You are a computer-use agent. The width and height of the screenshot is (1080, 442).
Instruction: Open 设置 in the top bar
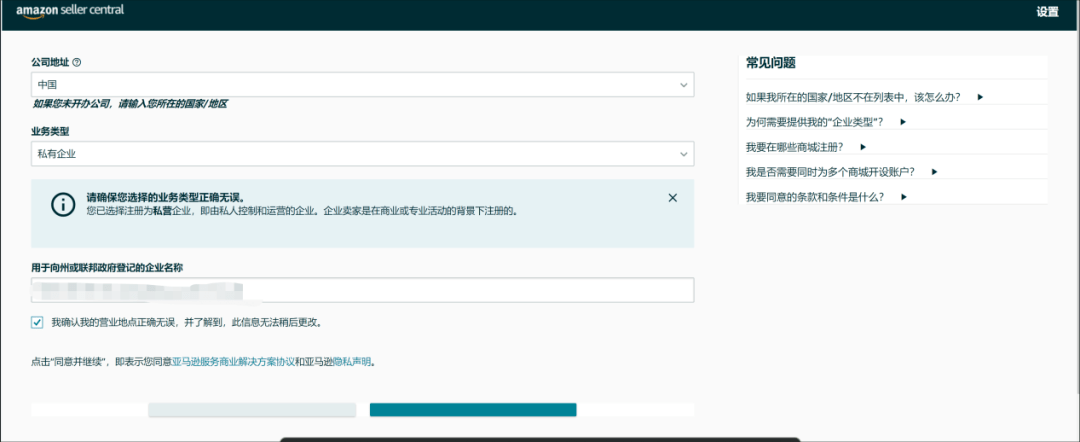pyautogui.click(x=1047, y=12)
